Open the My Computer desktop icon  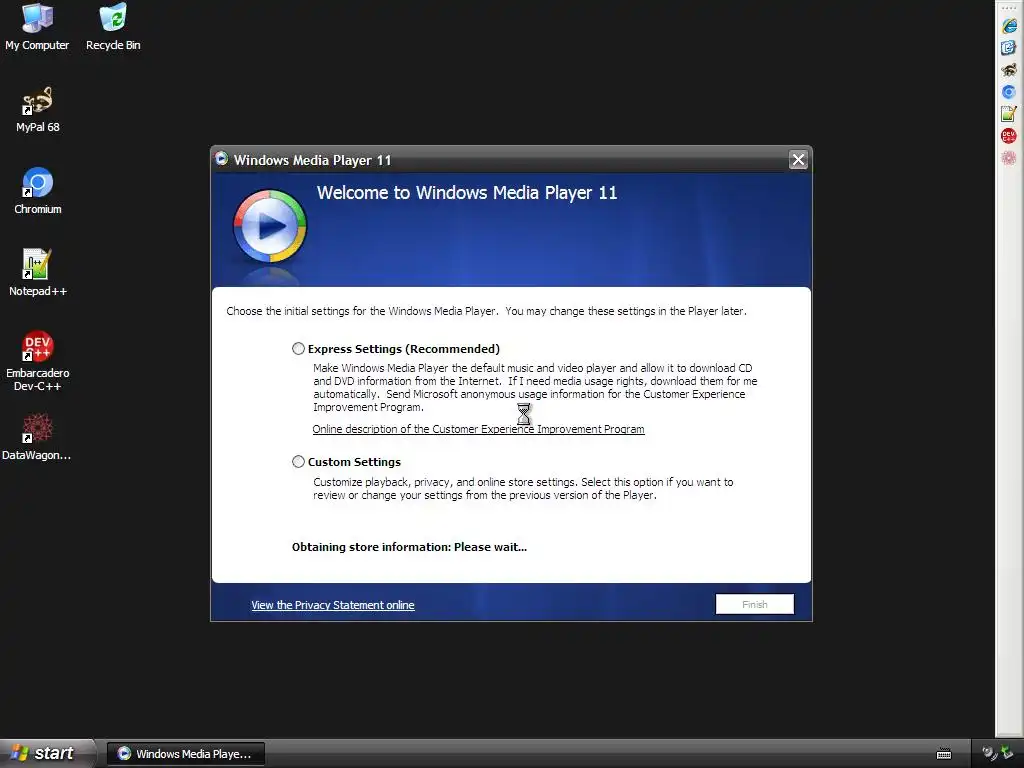[37, 26]
